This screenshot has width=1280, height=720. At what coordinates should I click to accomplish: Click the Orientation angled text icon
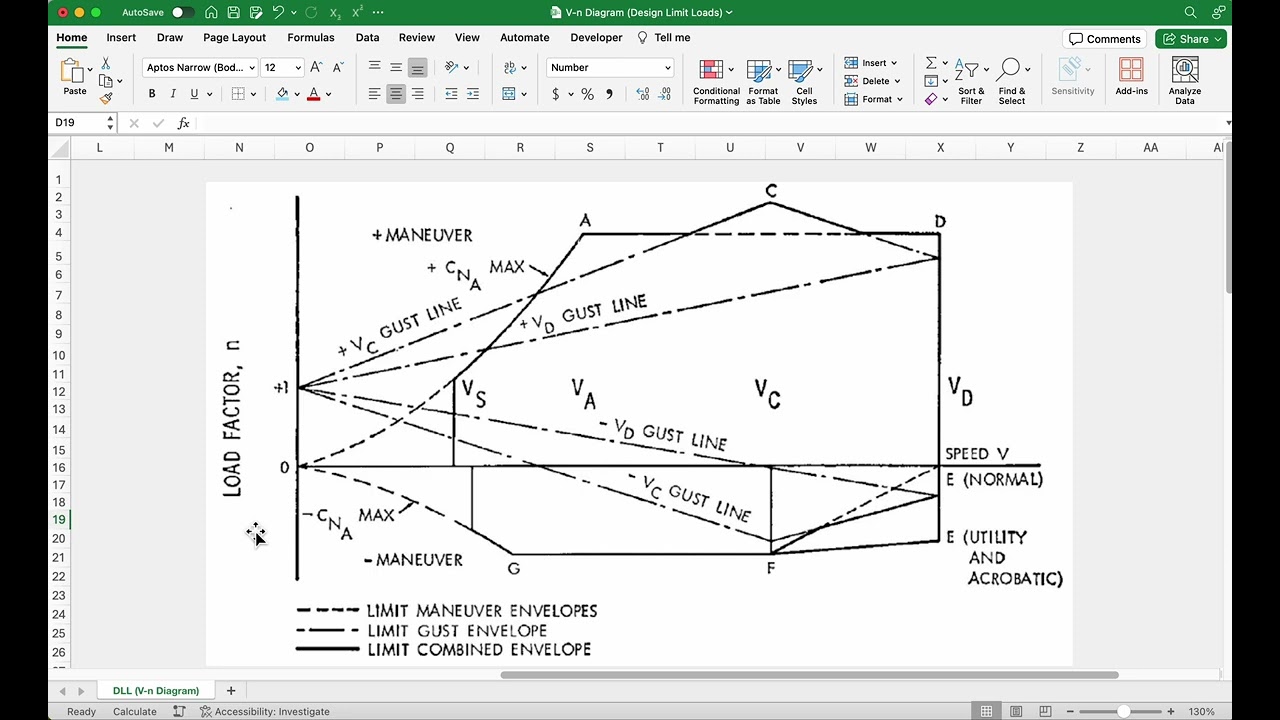[451, 67]
